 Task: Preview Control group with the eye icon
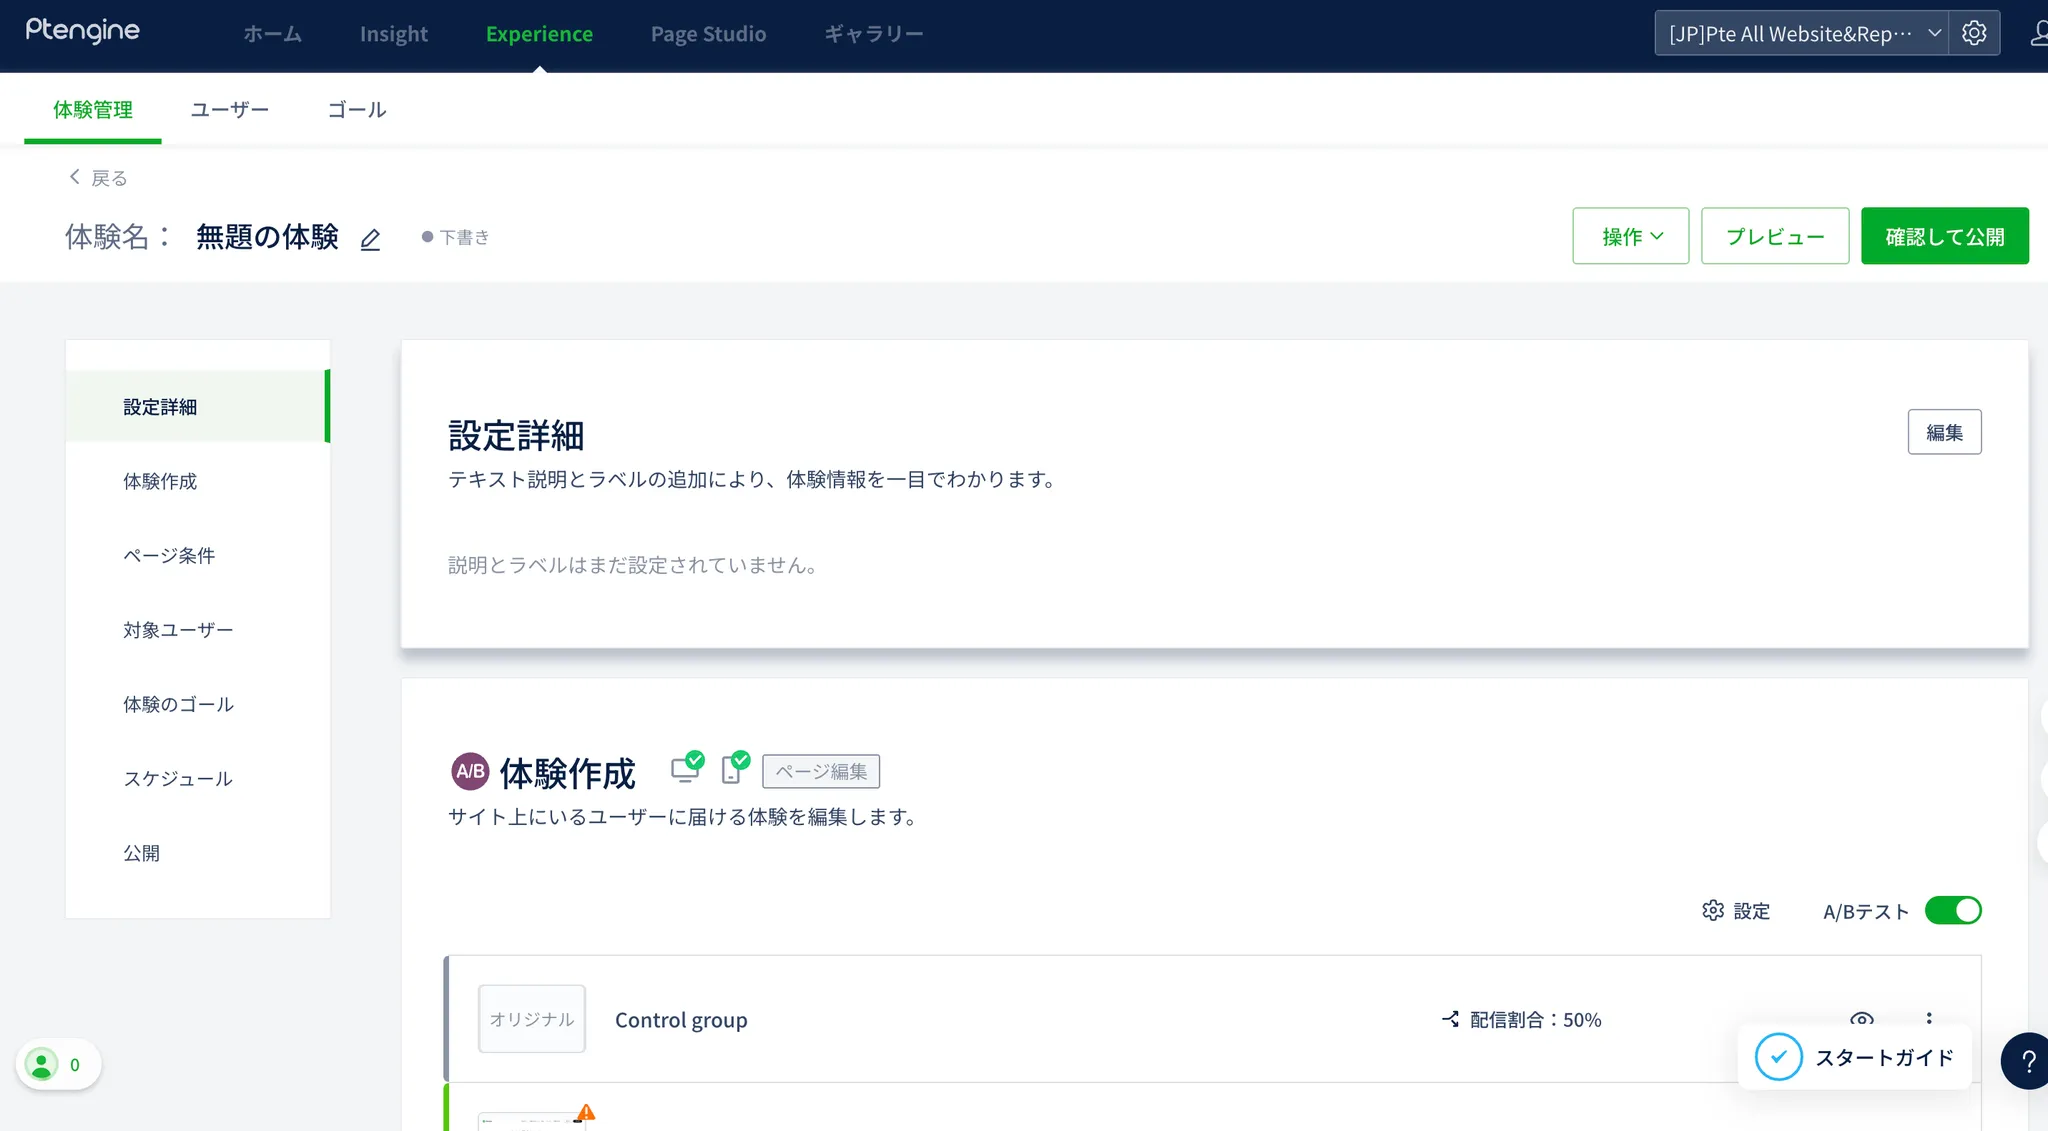pos(1861,1018)
